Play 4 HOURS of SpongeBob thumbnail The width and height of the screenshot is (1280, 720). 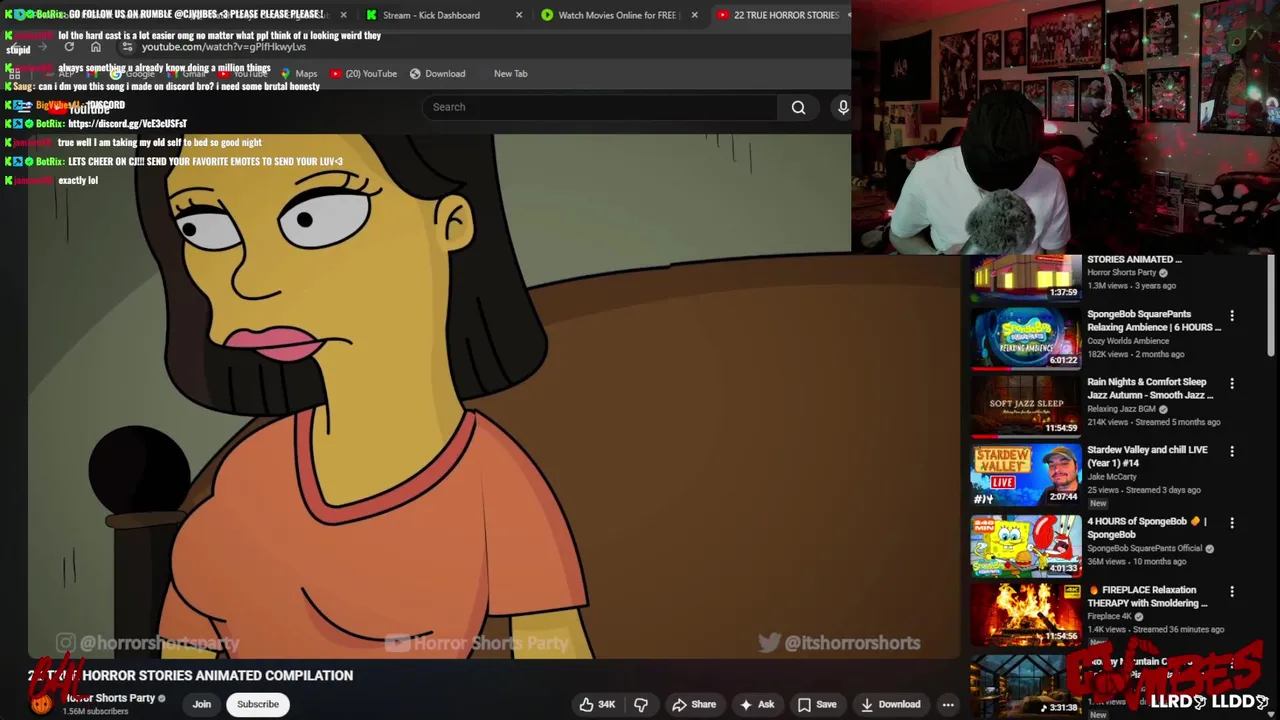click(1026, 546)
